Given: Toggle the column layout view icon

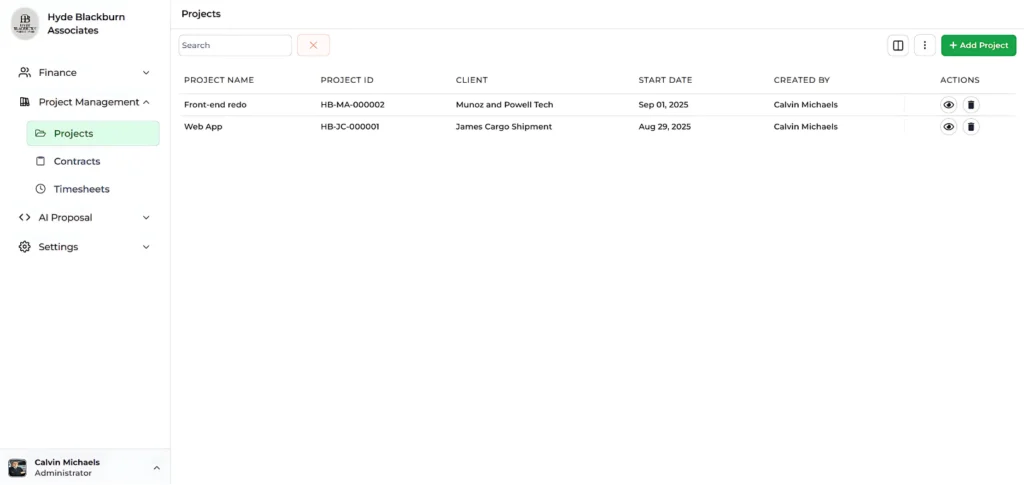Looking at the screenshot, I should (x=898, y=45).
